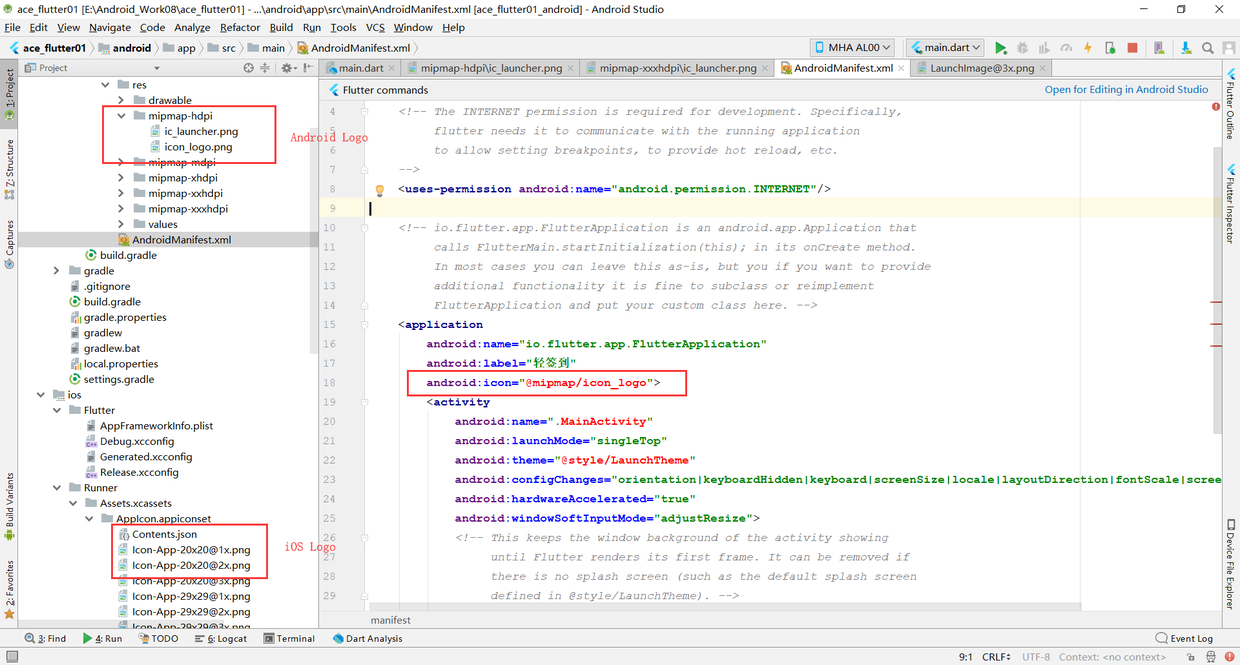Open the Terminal tool window button
Image resolution: width=1240 pixels, height=665 pixels.
pyautogui.click(x=289, y=638)
